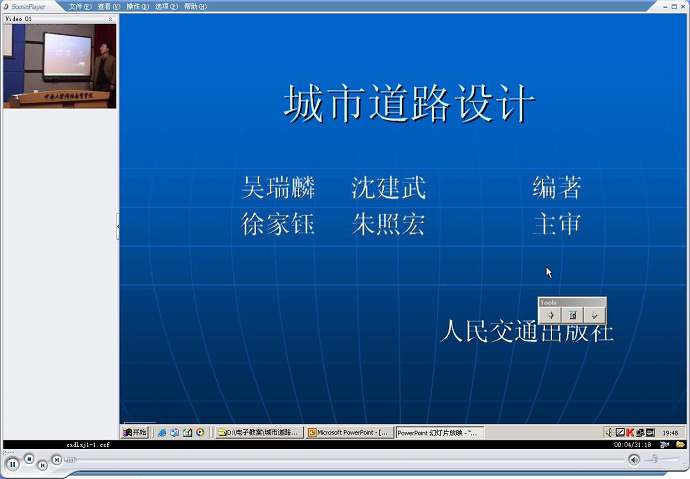Collapse the left video pane with the splitter handle

point(117,226)
